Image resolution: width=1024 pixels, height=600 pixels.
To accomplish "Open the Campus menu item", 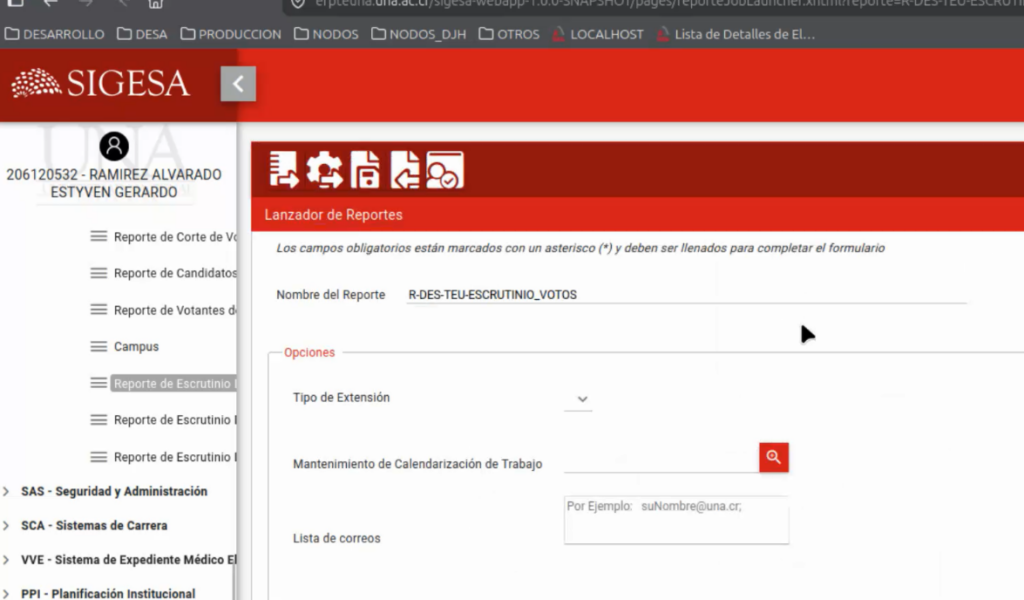I will click(136, 347).
